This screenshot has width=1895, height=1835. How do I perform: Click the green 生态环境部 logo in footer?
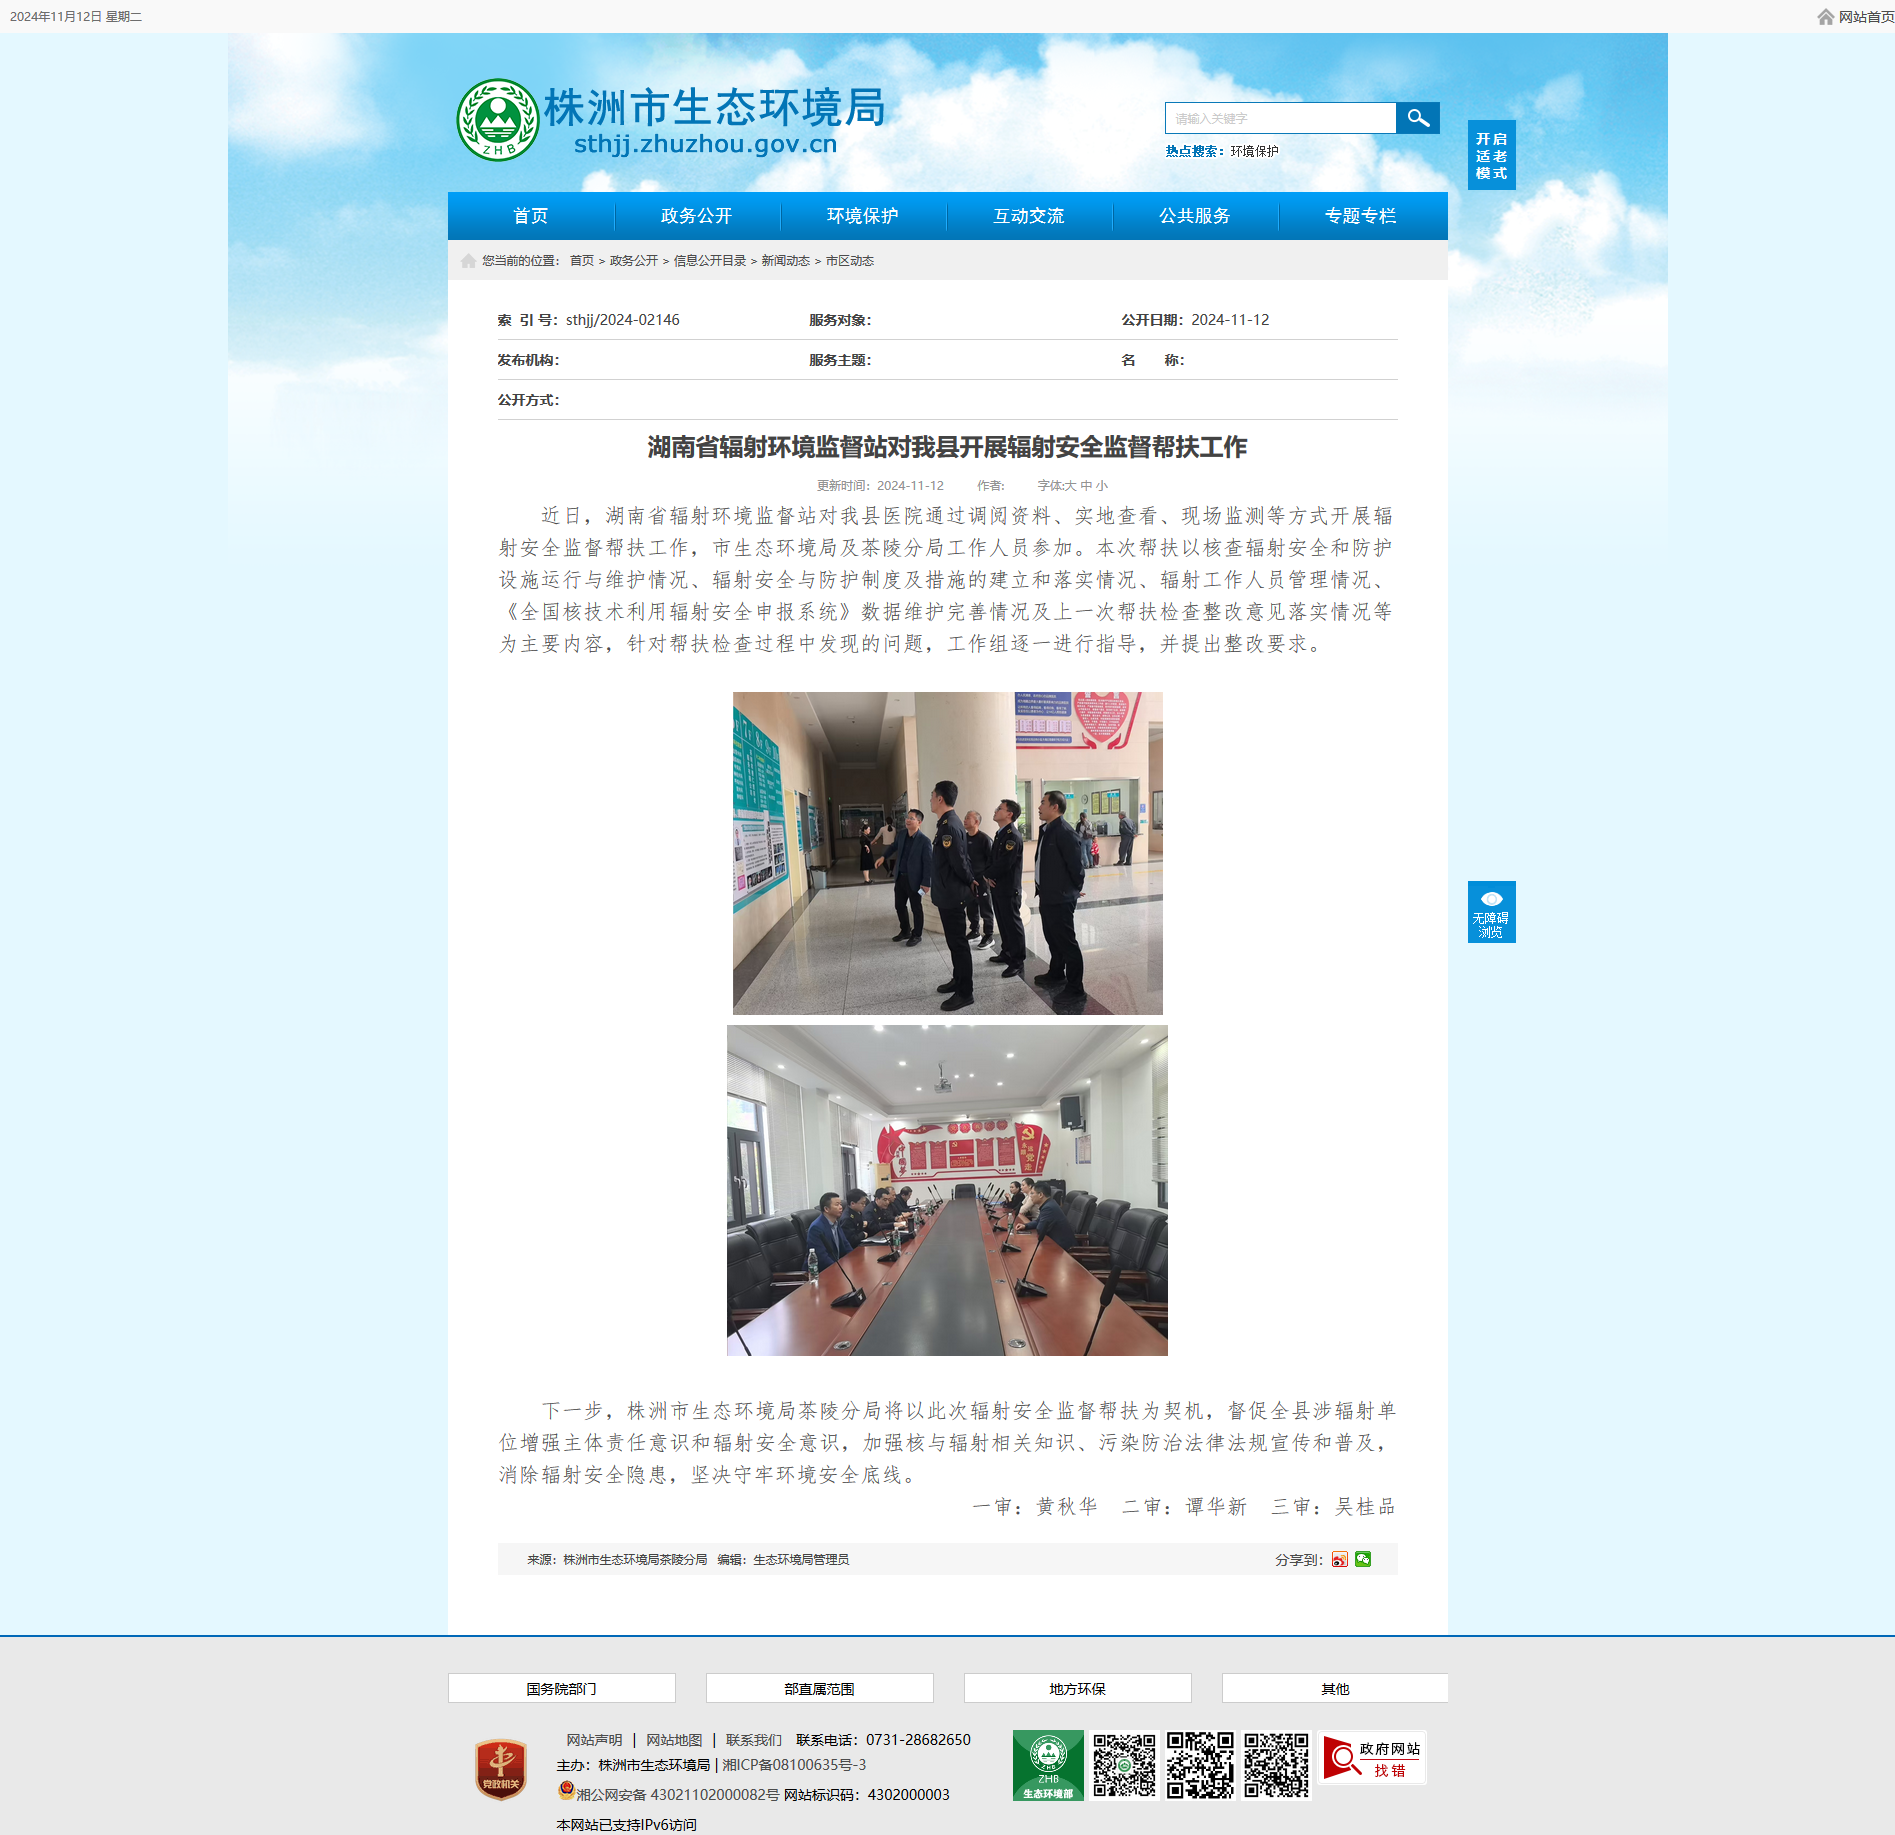tap(1048, 1765)
